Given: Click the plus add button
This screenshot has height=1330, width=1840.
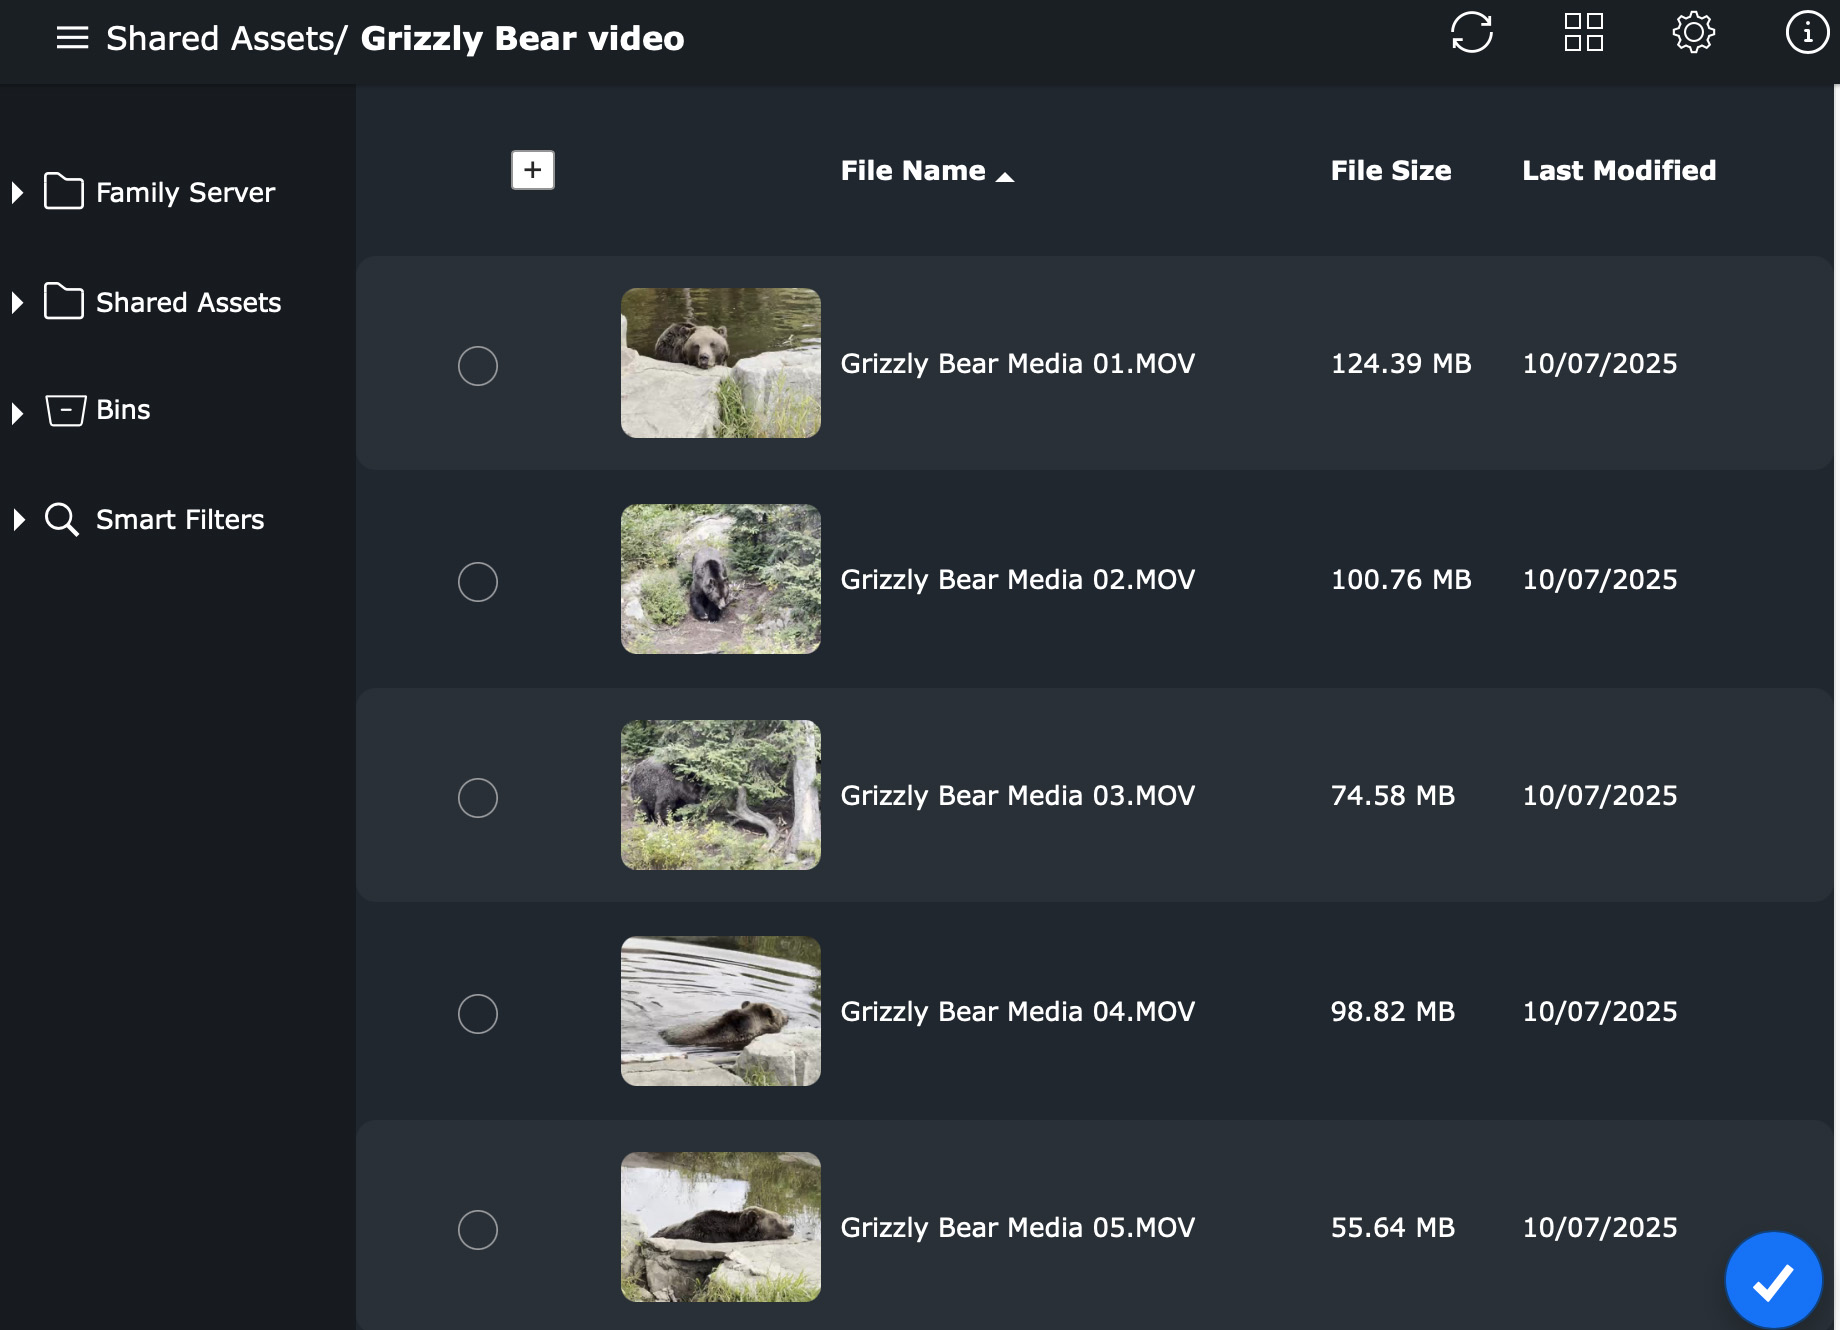Looking at the screenshot, I should pyautogui.click(x=532, y=170).
